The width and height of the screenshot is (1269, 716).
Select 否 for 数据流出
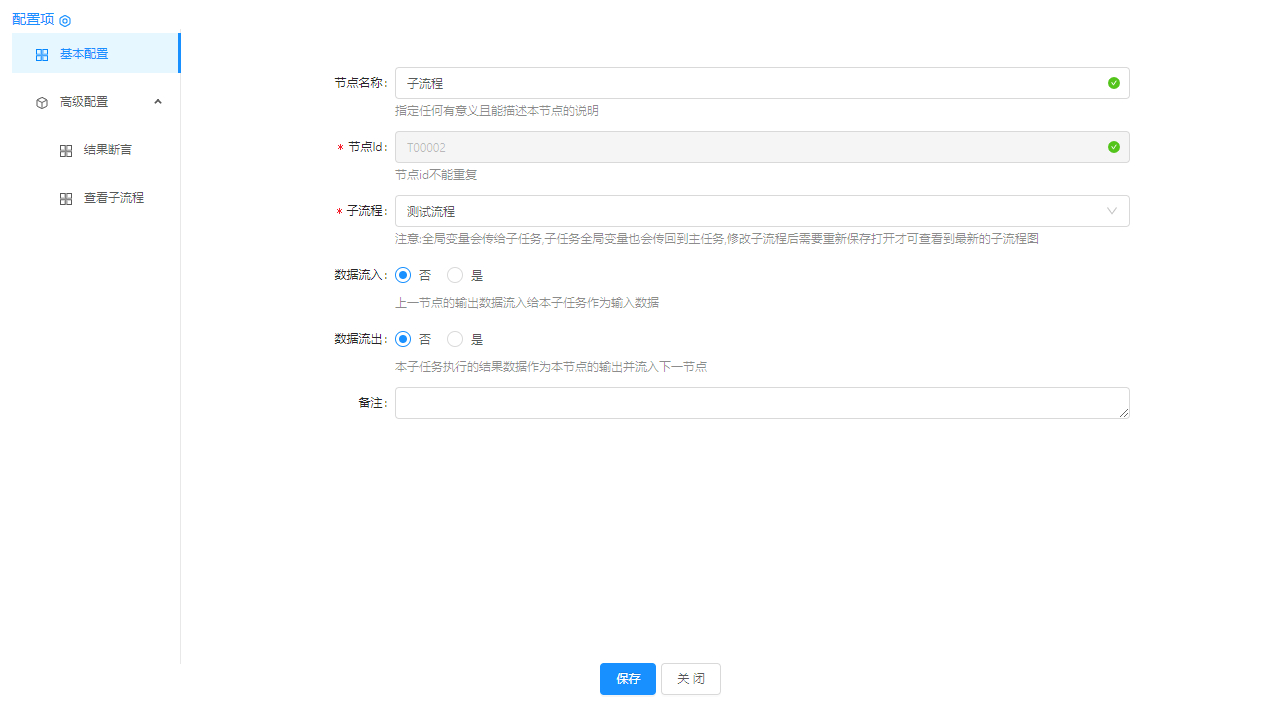click(403, 339)
